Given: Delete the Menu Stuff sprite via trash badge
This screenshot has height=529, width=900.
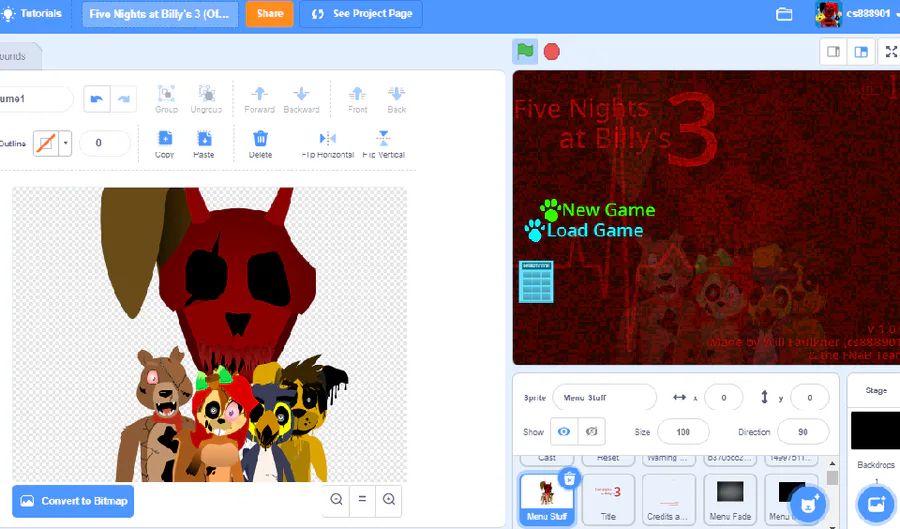Looking at the screenshot, I should pos(569,478).
